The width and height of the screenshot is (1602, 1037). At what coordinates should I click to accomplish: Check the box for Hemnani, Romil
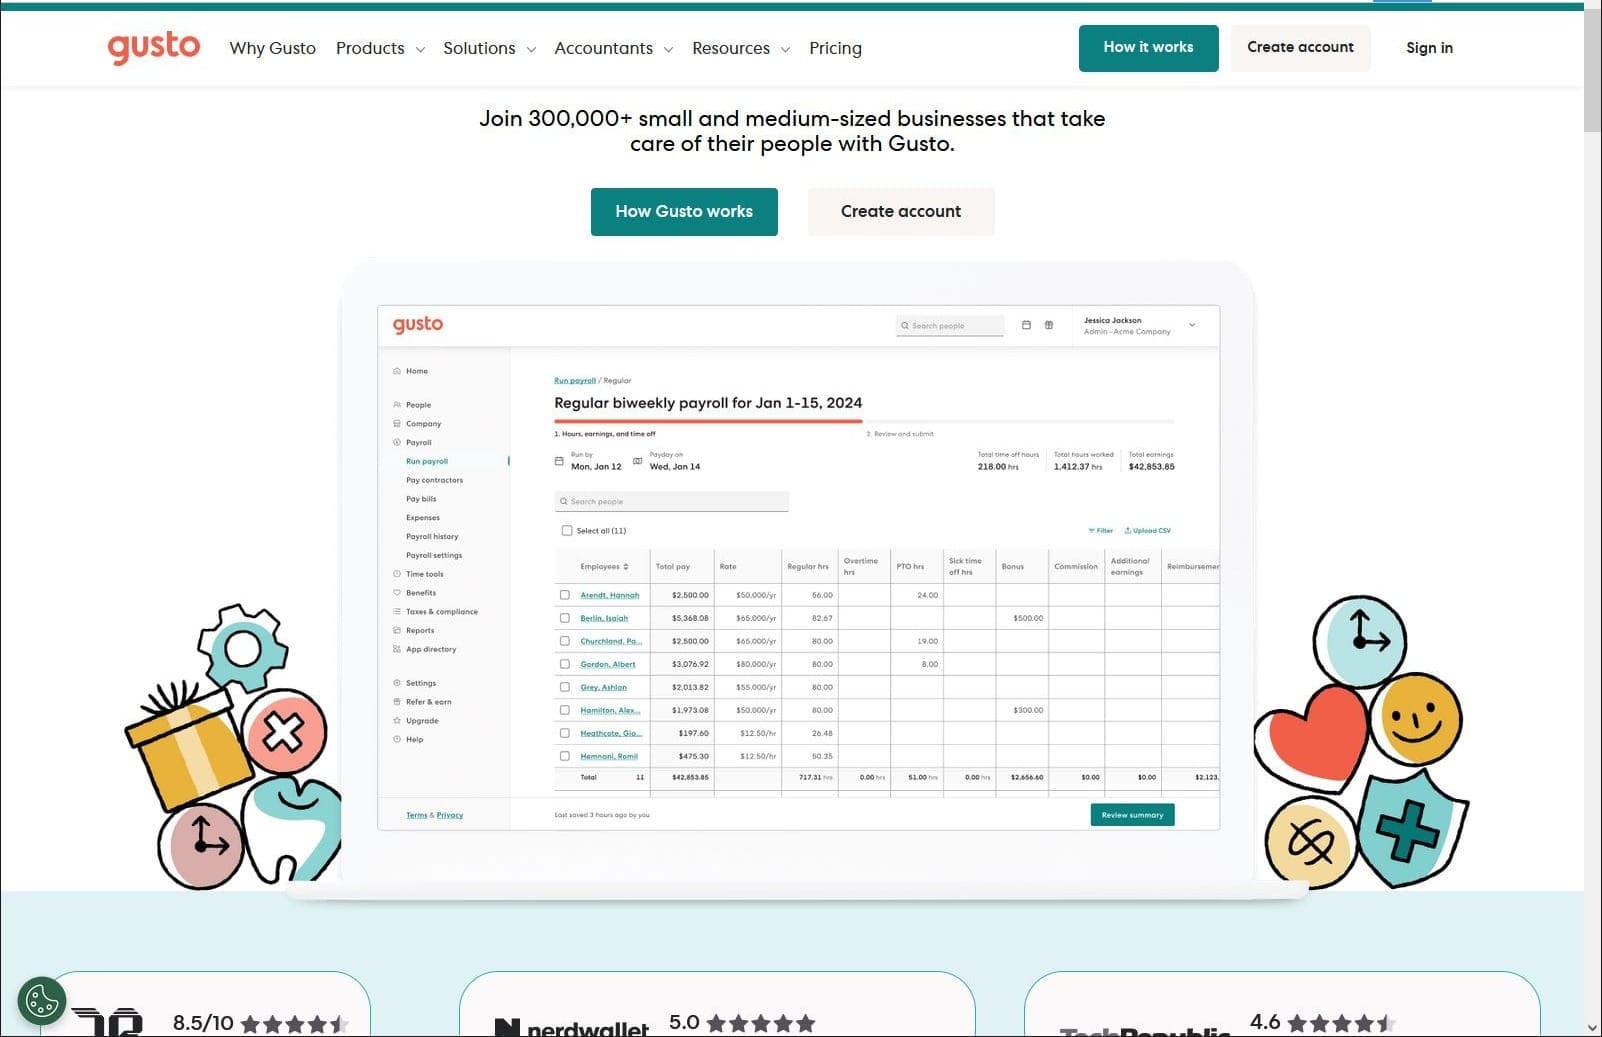point(565,756)
